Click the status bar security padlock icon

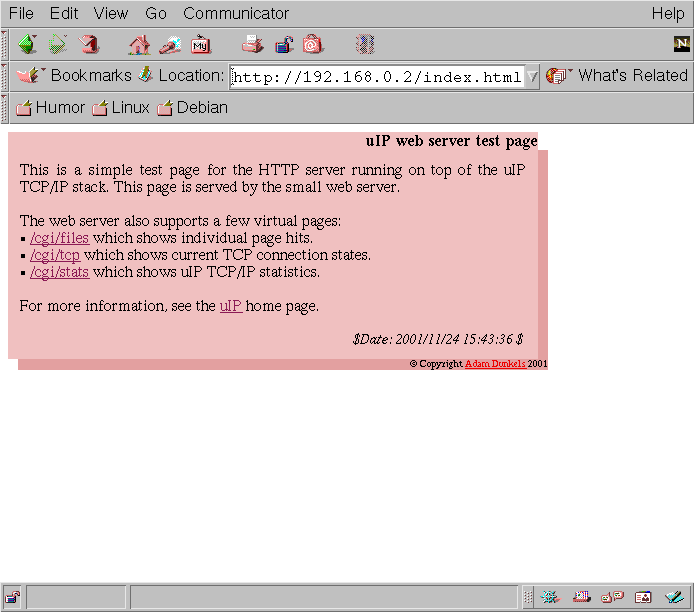coord(12,597)
